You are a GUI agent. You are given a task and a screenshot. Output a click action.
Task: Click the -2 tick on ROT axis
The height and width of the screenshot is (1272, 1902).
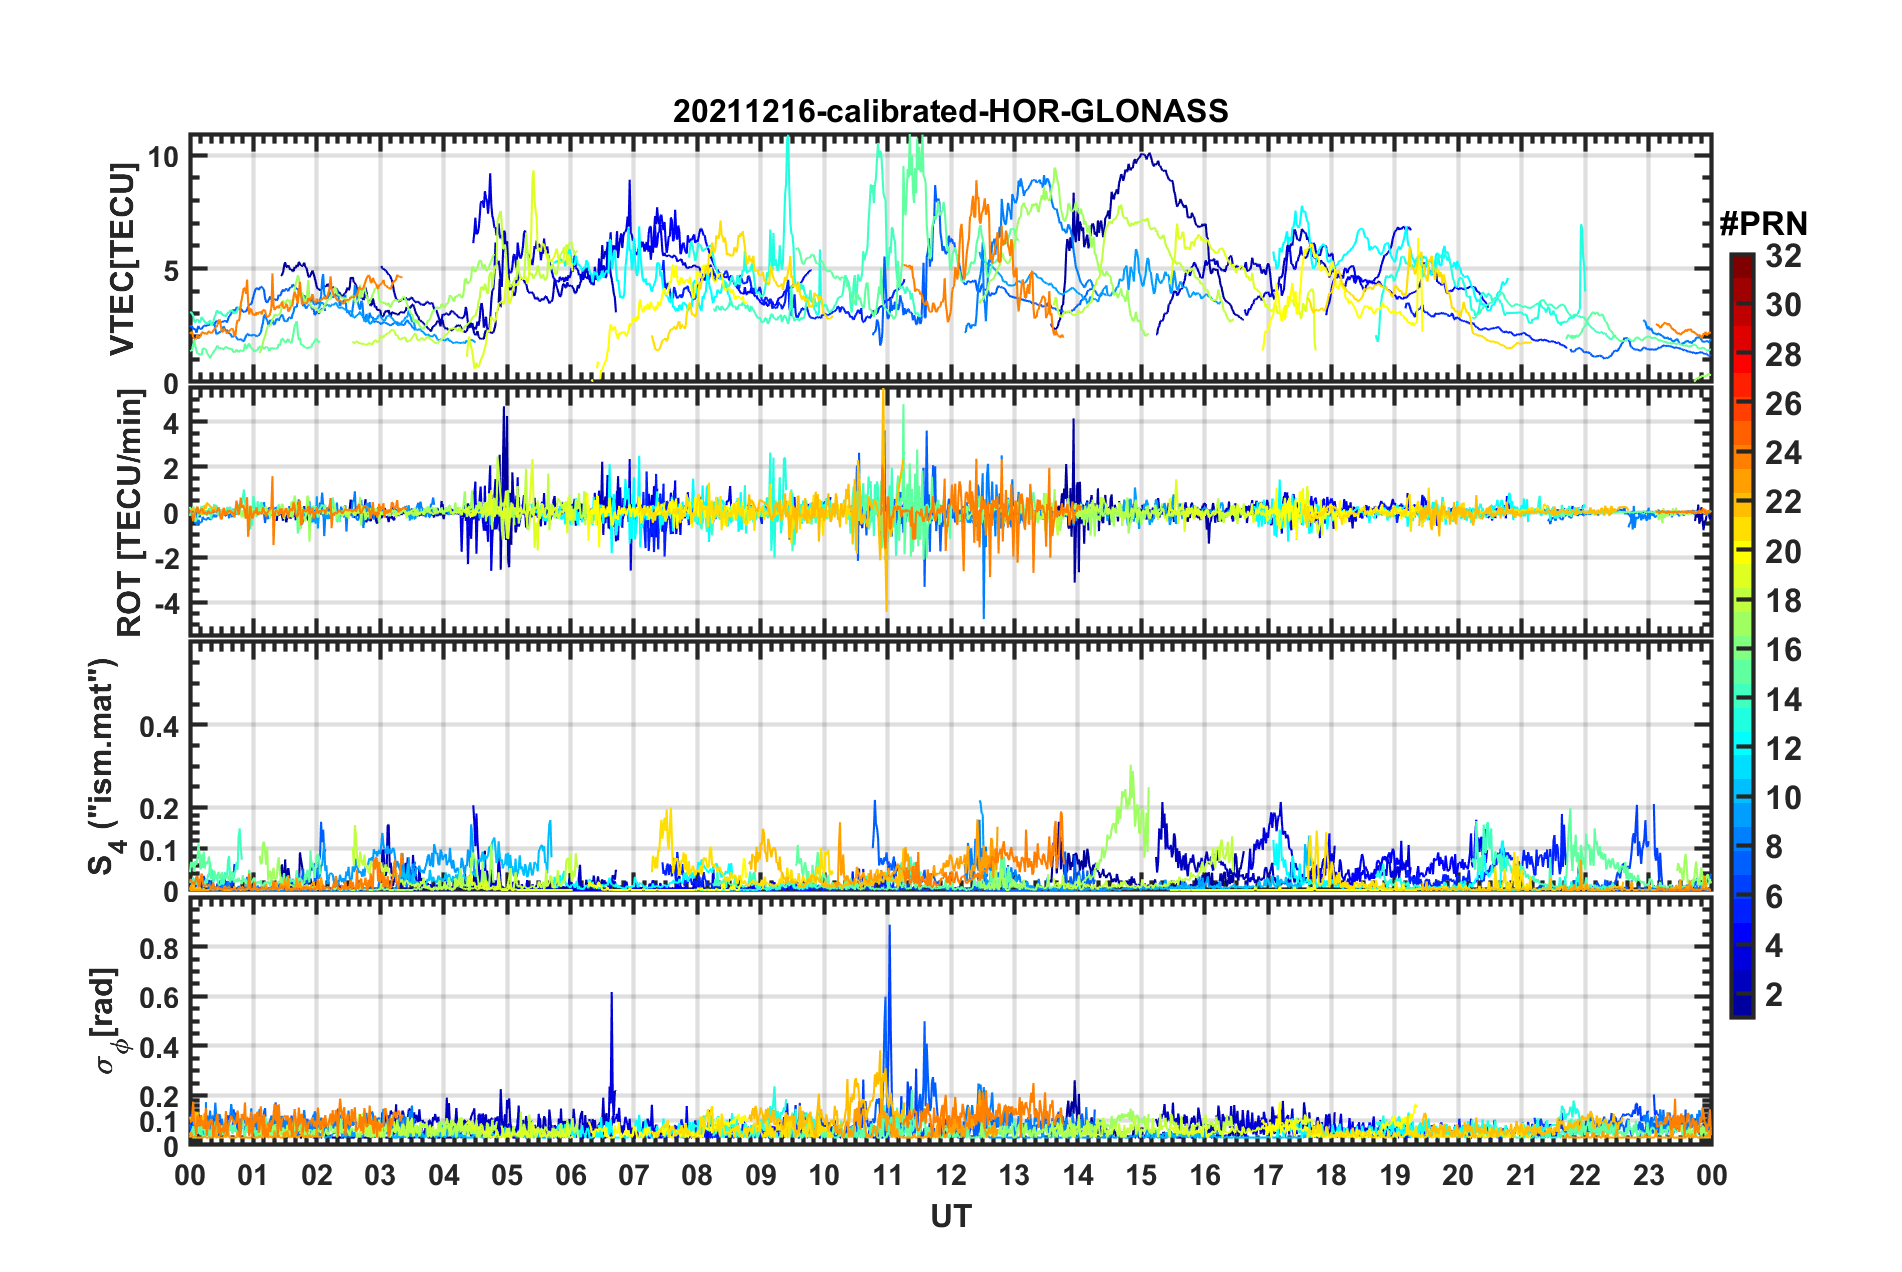165,559
